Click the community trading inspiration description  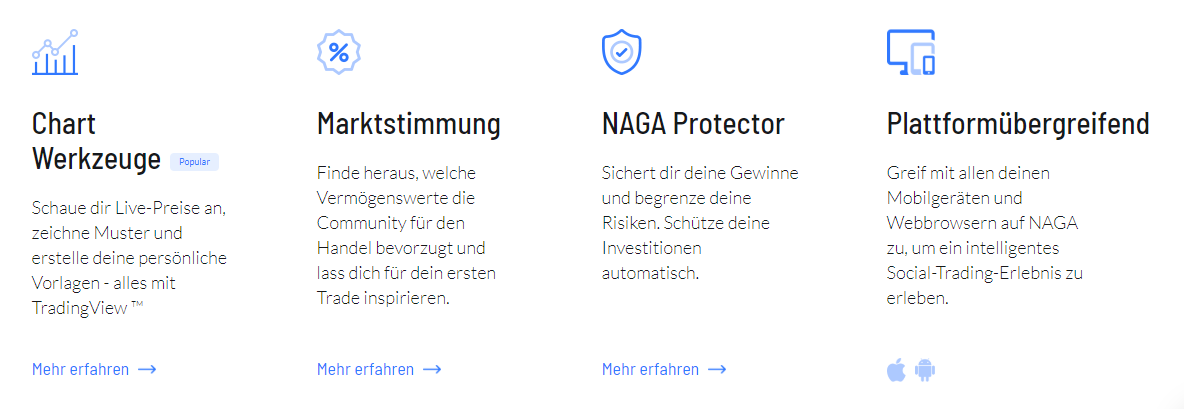click(x=406, y=235)
